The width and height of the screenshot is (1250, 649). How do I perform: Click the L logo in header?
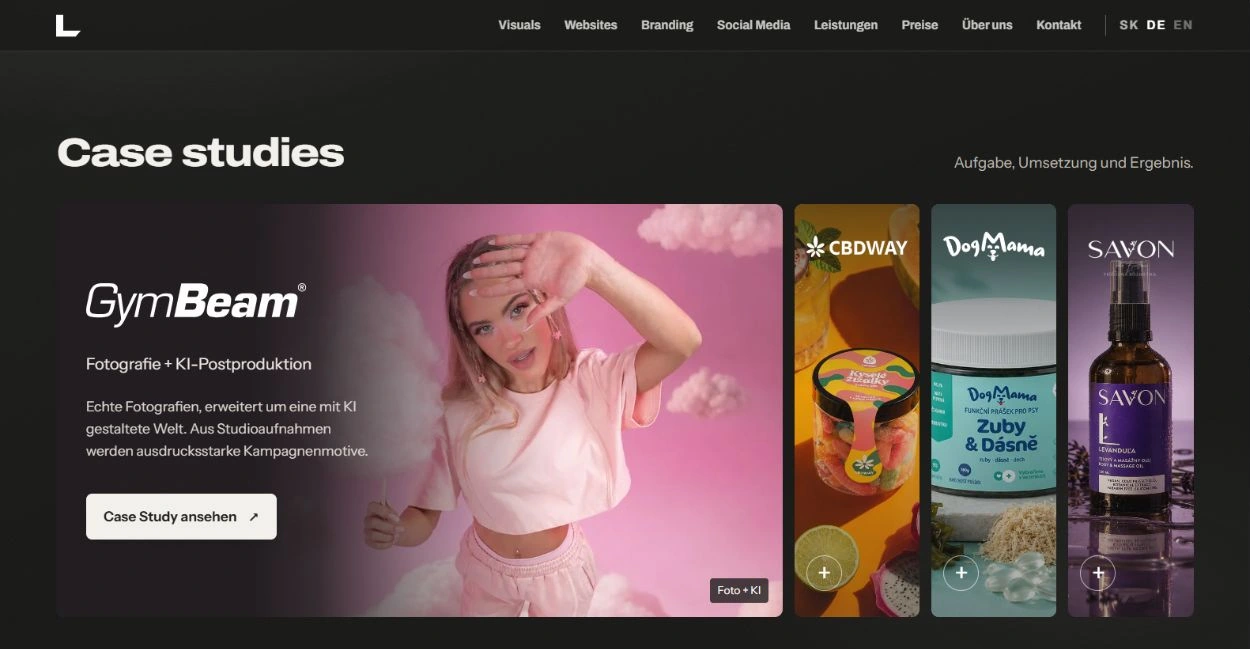(68, 25)
